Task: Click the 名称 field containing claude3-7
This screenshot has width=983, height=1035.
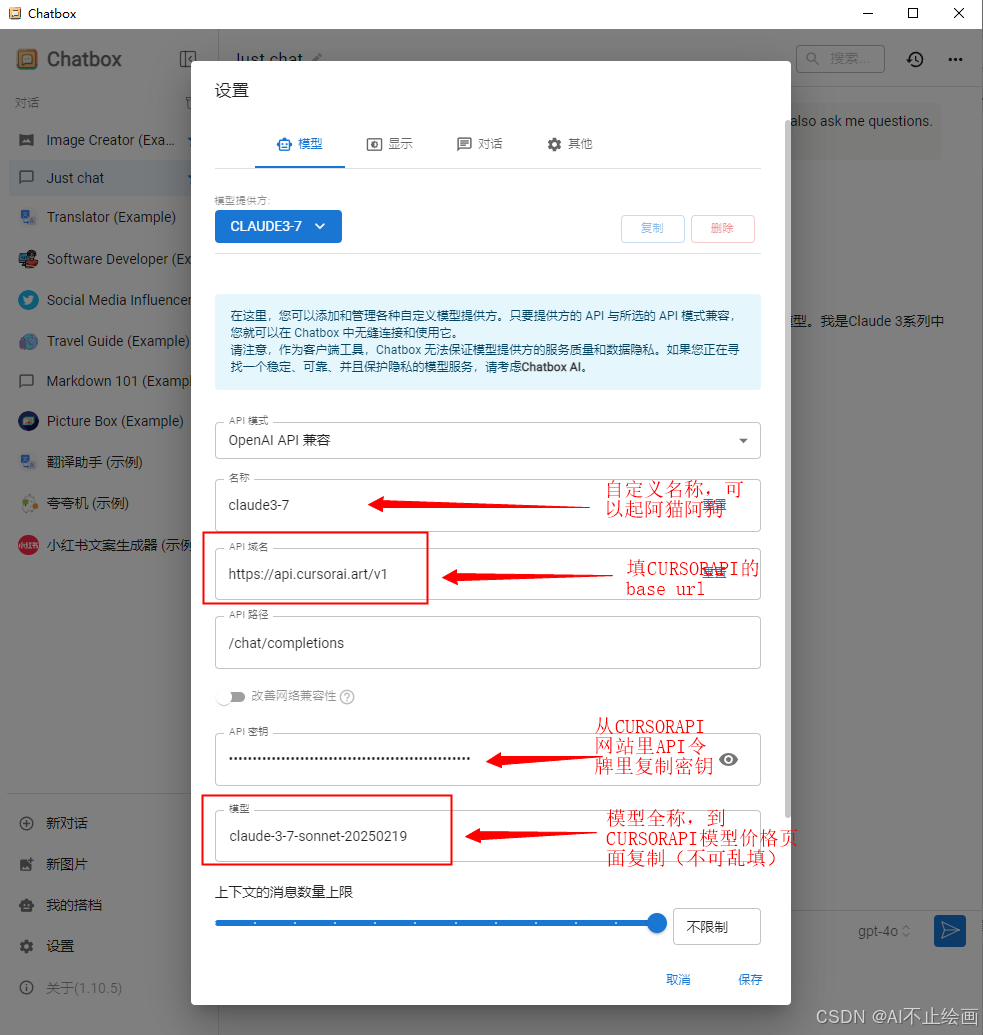Action: pos(487,506)
